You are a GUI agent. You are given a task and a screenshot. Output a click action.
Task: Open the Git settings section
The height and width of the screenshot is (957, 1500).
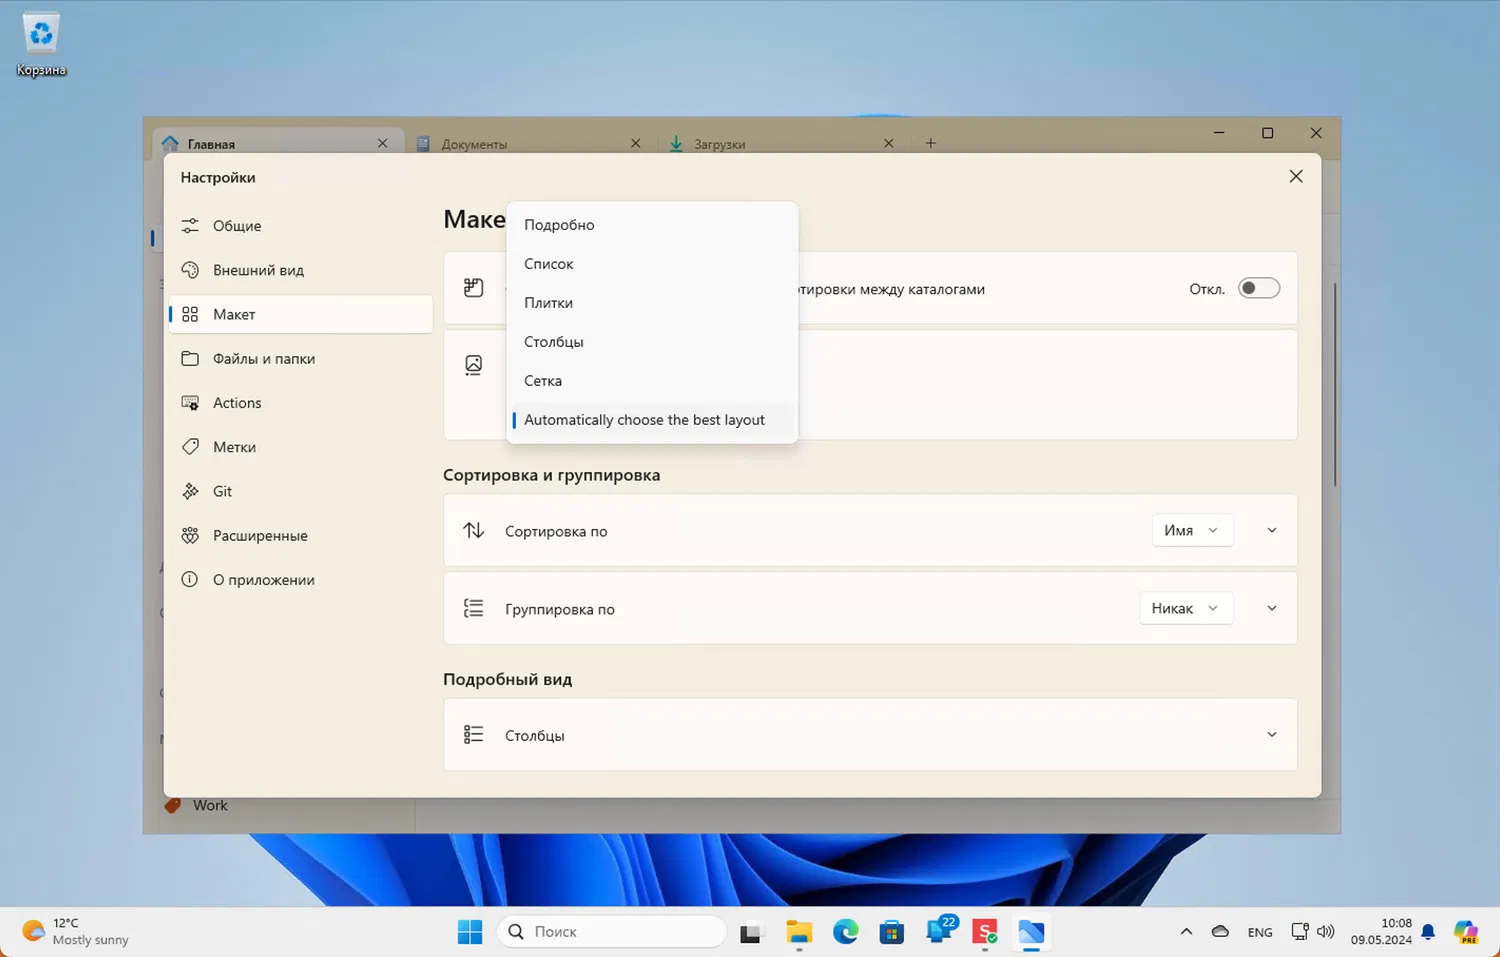click(300, 491)
